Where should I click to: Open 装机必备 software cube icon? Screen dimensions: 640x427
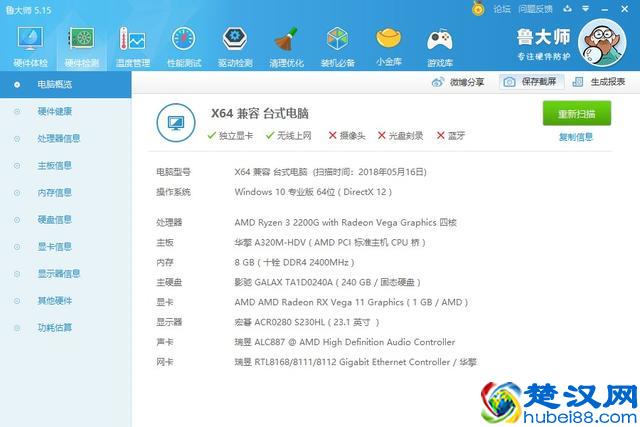338,46
